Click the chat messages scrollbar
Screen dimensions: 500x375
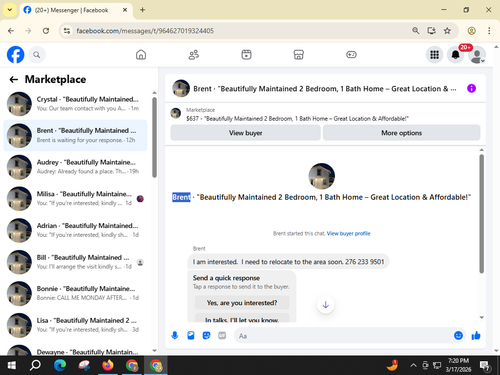[481, 213]
